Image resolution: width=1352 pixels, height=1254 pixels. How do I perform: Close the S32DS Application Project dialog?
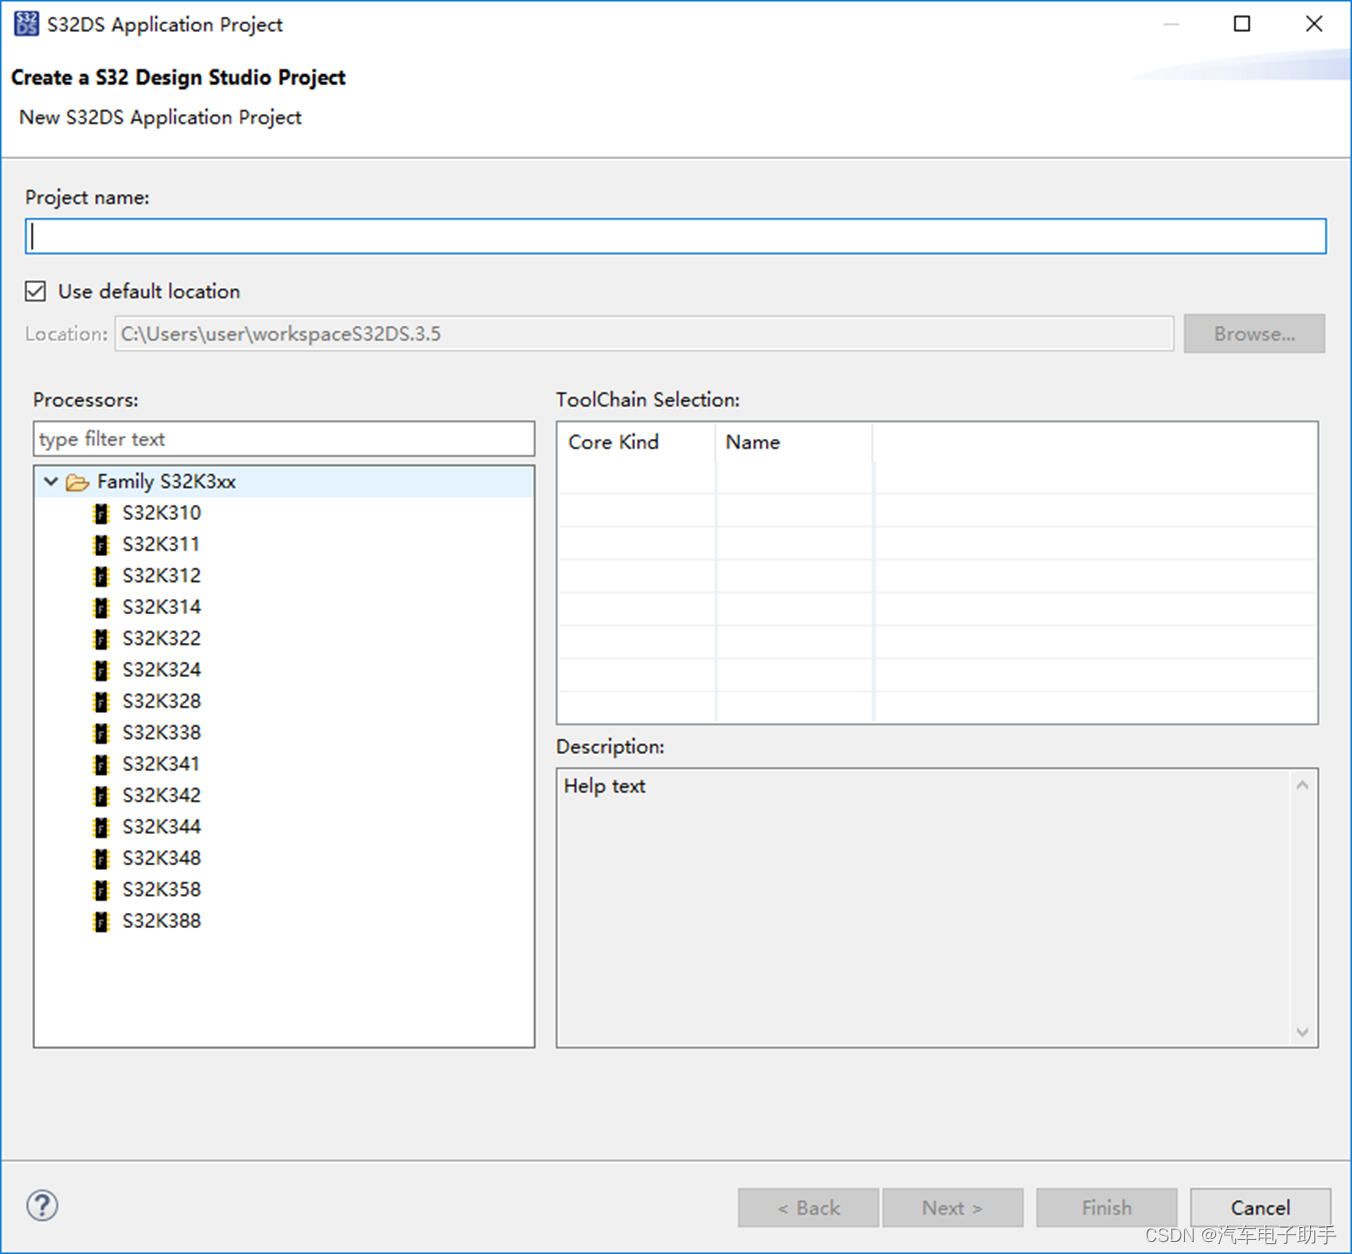coord(1314,24)
